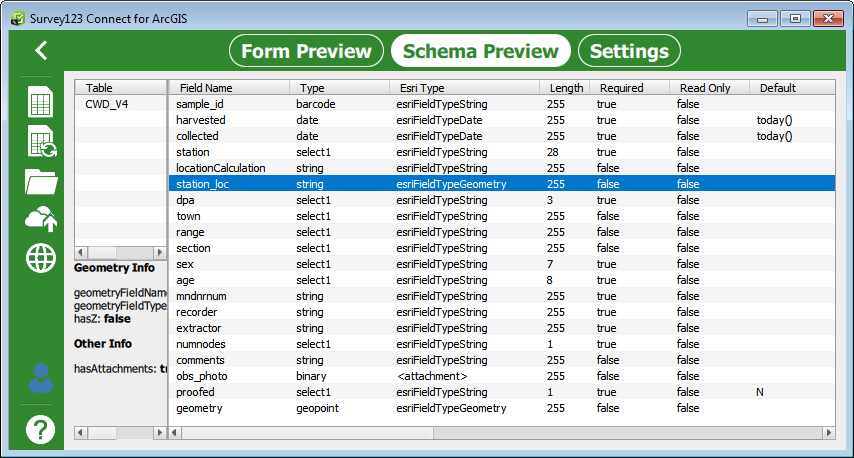Select the town field row

click(502, 216)
